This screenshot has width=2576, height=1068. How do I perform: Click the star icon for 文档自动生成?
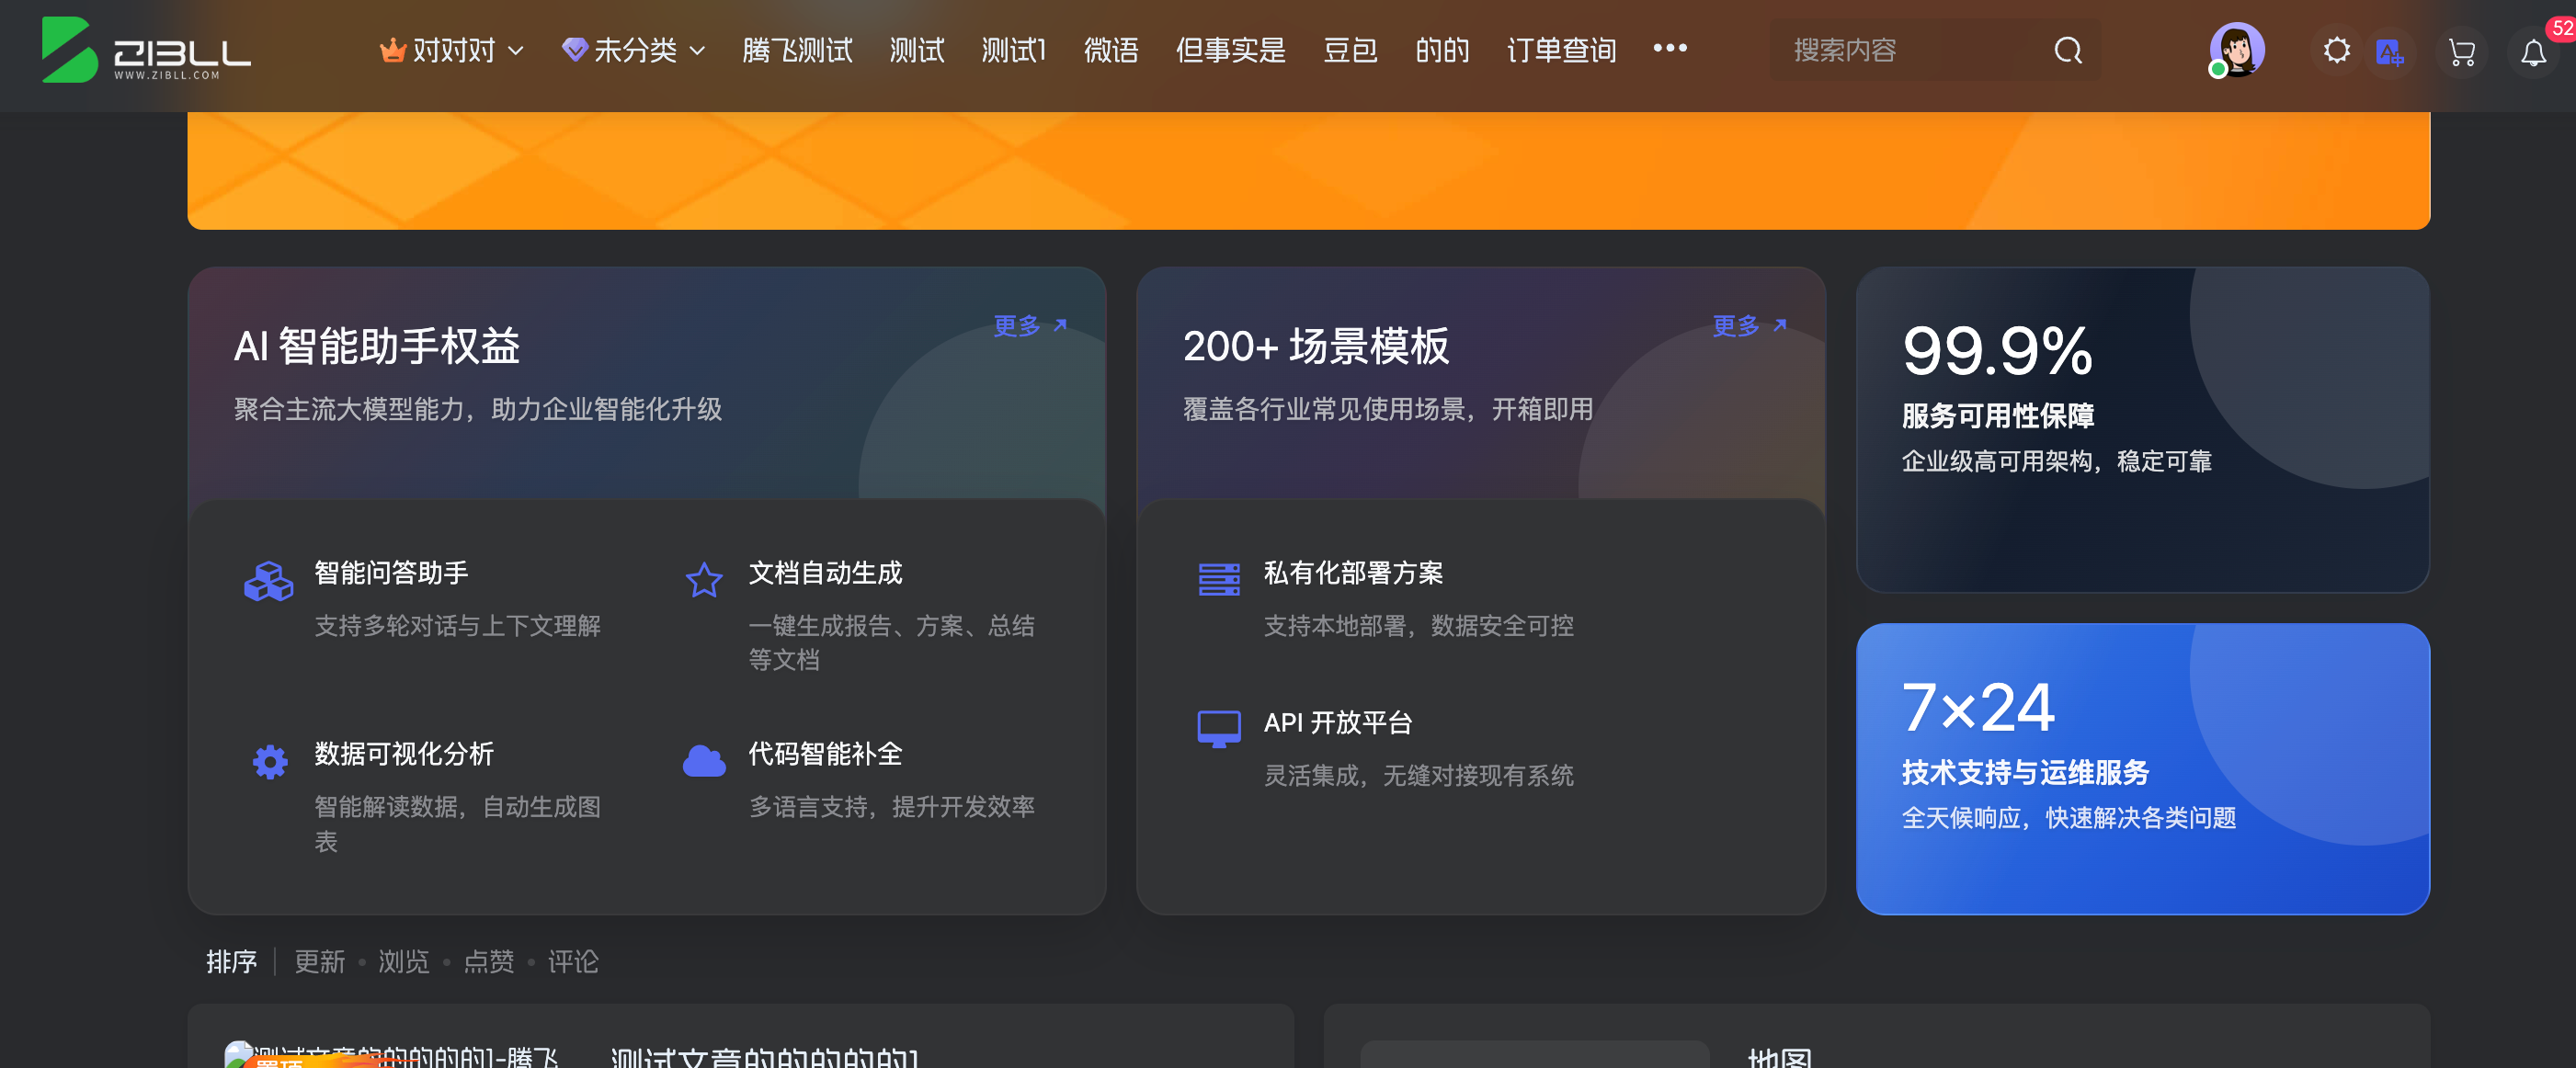coord(703,580)
